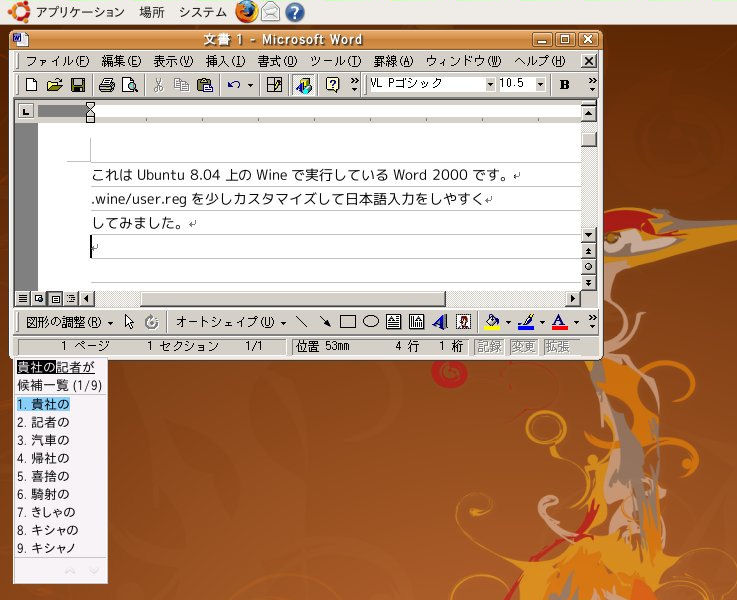Select the rectangle shape tool
The height and width of the screenshot is (600, 737).
pos(347,322)
